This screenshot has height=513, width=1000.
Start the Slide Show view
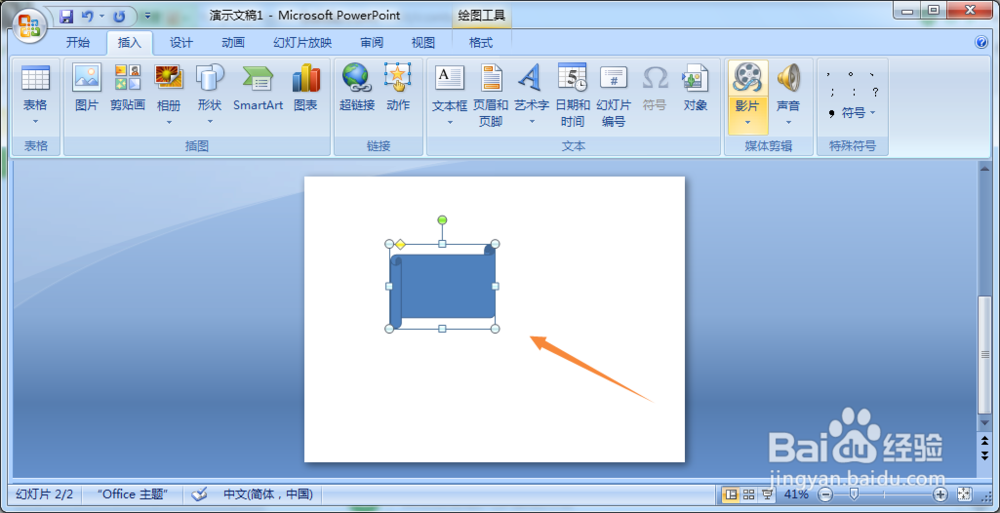point(767,494)
